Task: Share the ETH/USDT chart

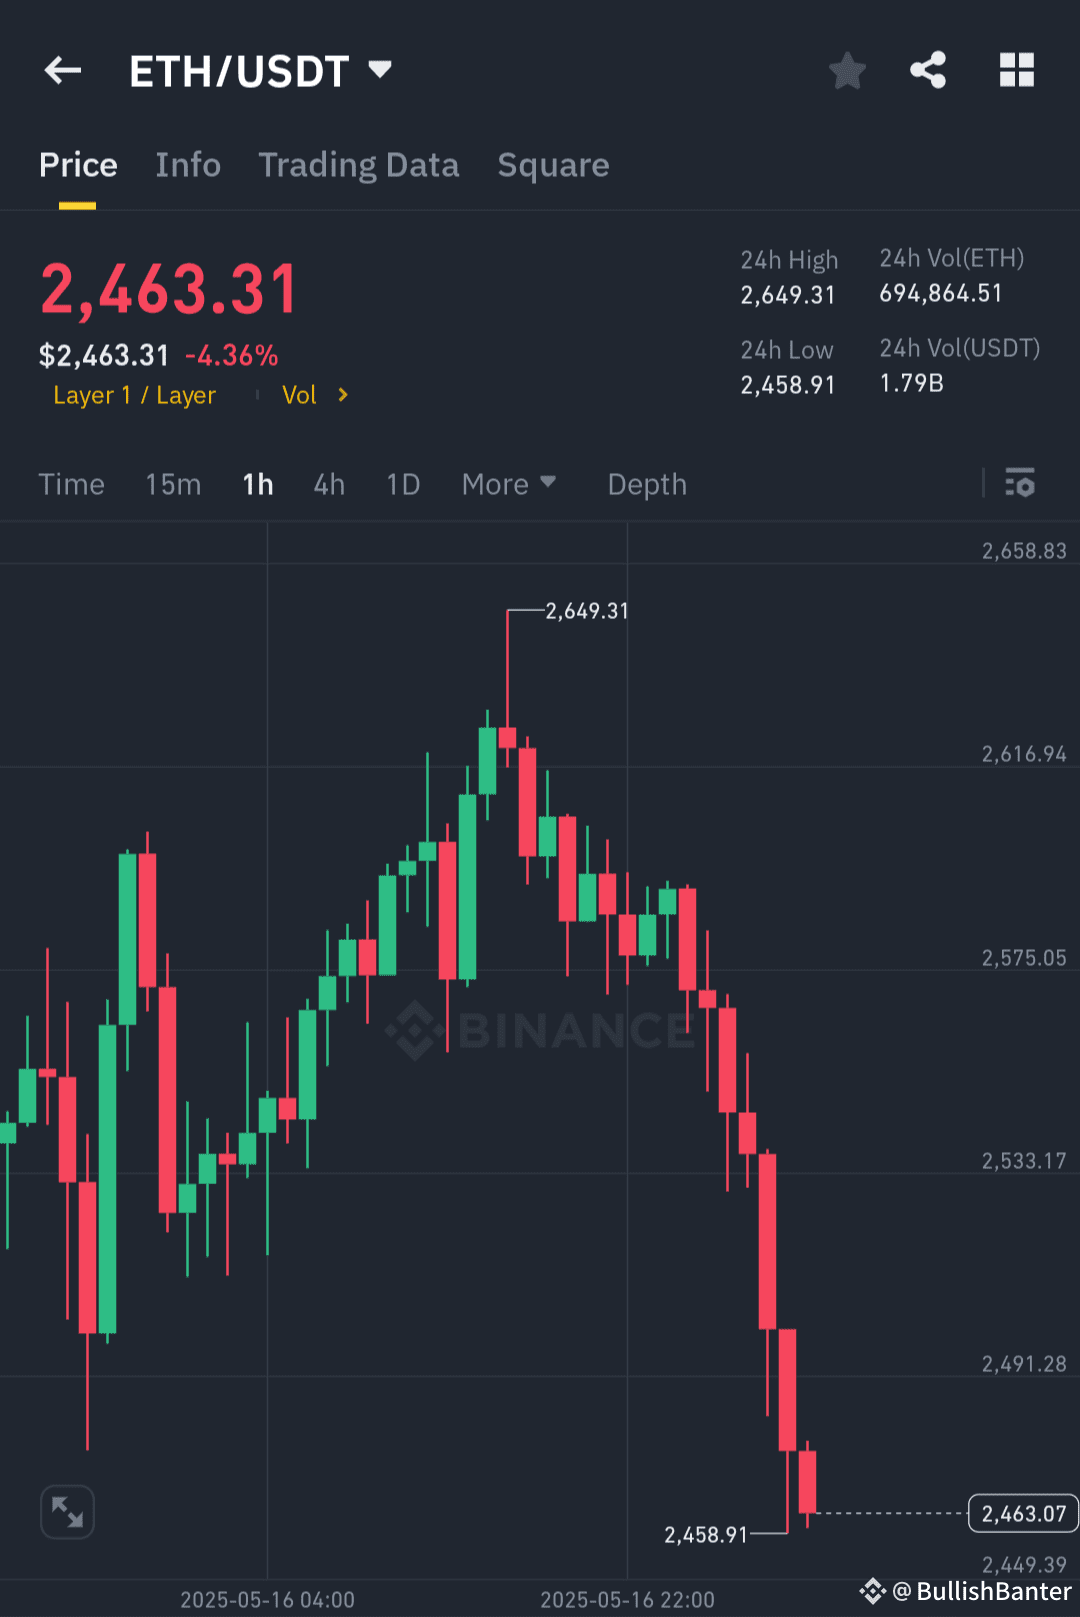Action: click(x=928, y=69)
